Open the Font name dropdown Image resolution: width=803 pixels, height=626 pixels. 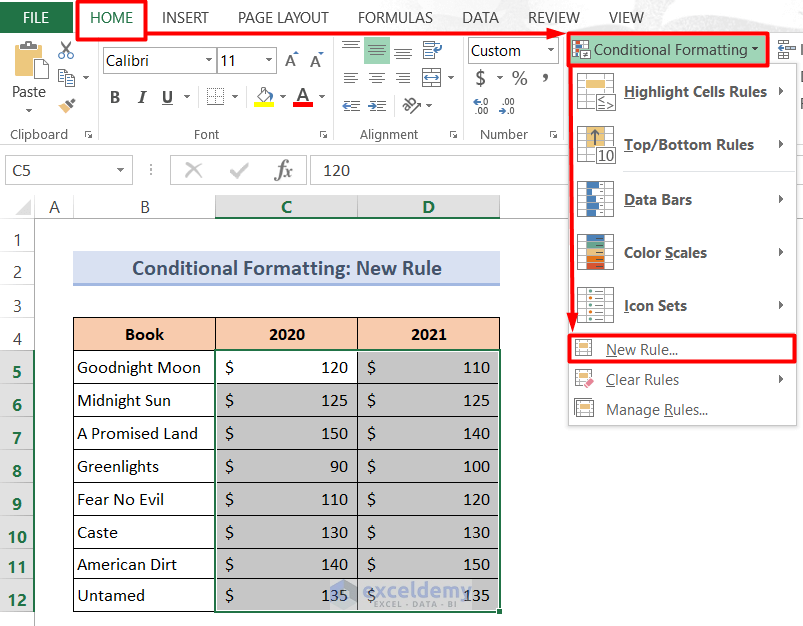point(207,60)
